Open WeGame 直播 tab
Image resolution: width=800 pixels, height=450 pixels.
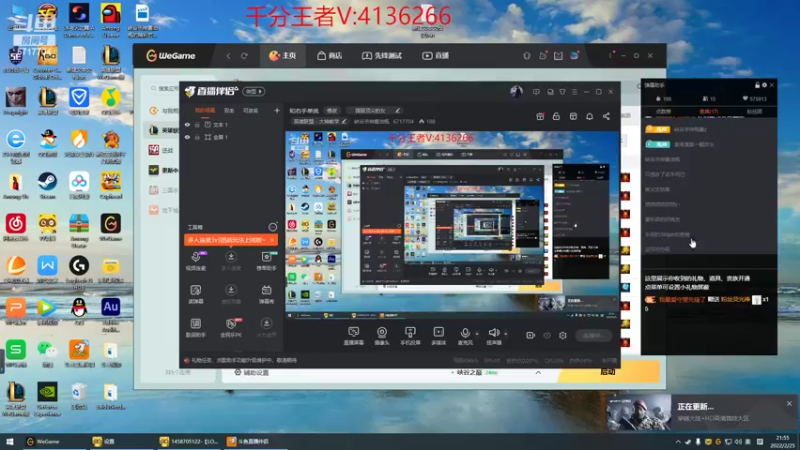point(436,56)
